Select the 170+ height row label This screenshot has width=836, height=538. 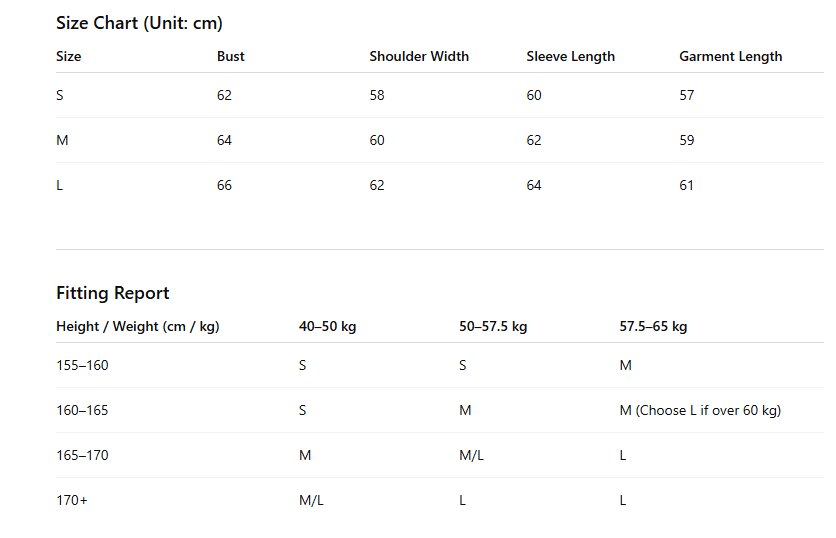(71, 500)
